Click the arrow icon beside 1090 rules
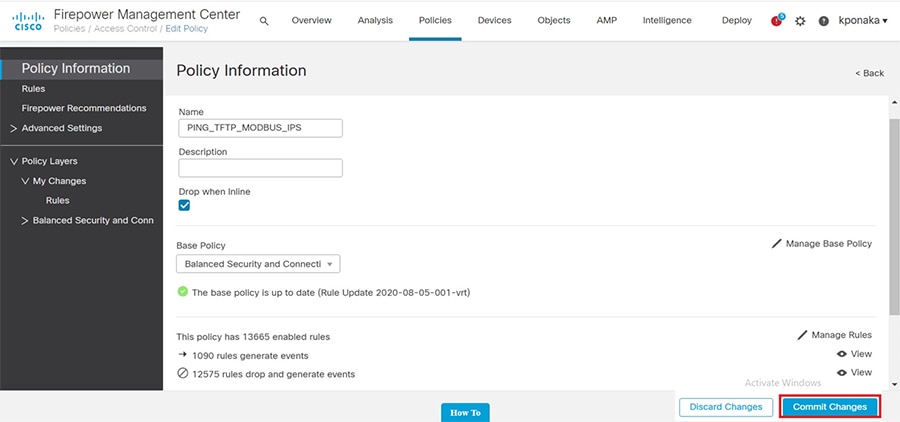 click(183, 355)
